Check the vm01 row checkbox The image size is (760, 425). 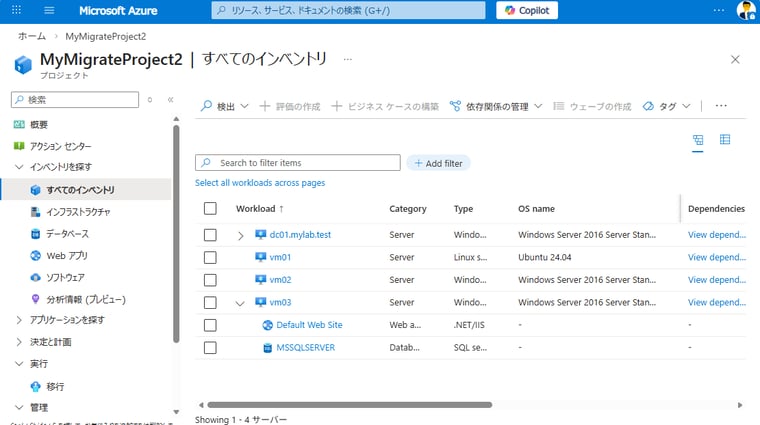click(x=210, y=257)
